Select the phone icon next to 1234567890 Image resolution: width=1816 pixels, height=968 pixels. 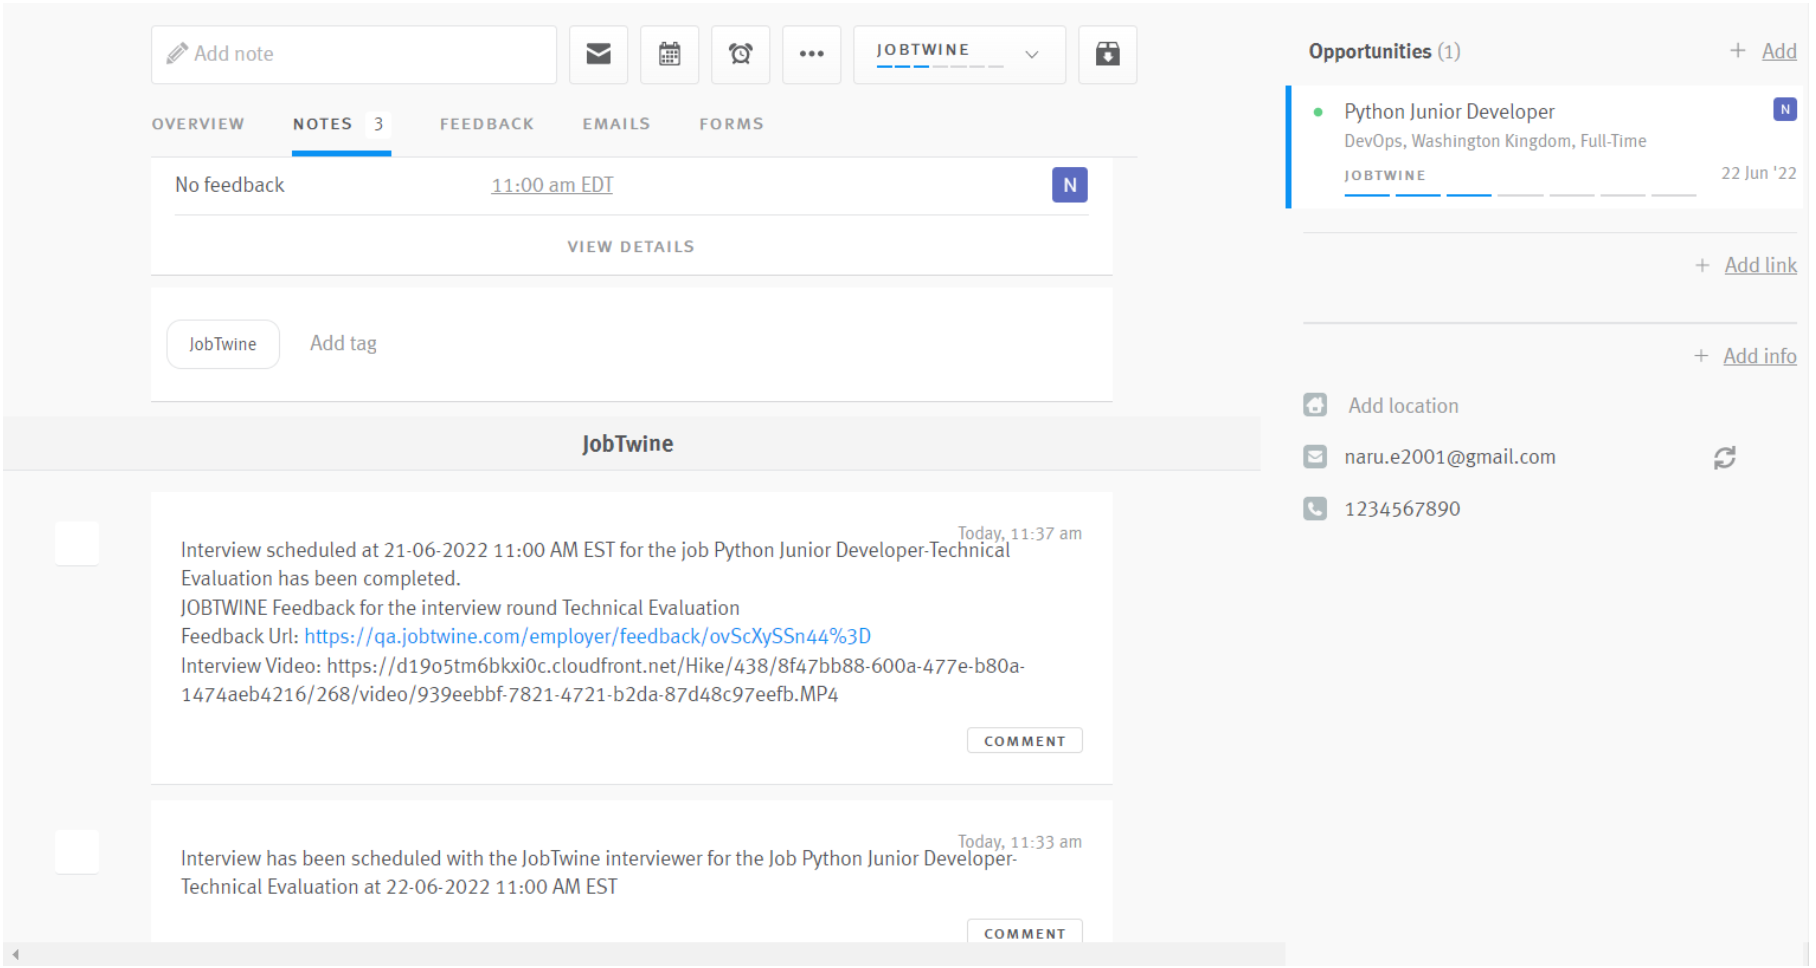coord(1315,508)
